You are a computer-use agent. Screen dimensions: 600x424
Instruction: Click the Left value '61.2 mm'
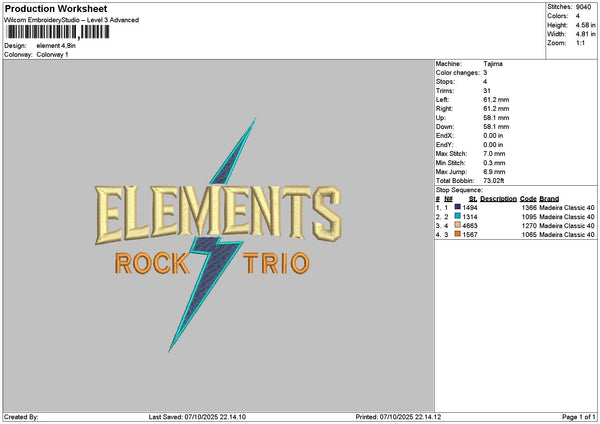pos(496,100)
